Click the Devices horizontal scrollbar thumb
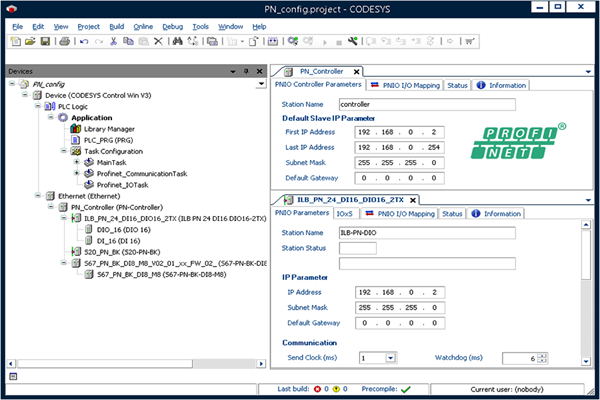Image resolution: width=600 pixels, height=400 pixels. click(x=104, y=363)
